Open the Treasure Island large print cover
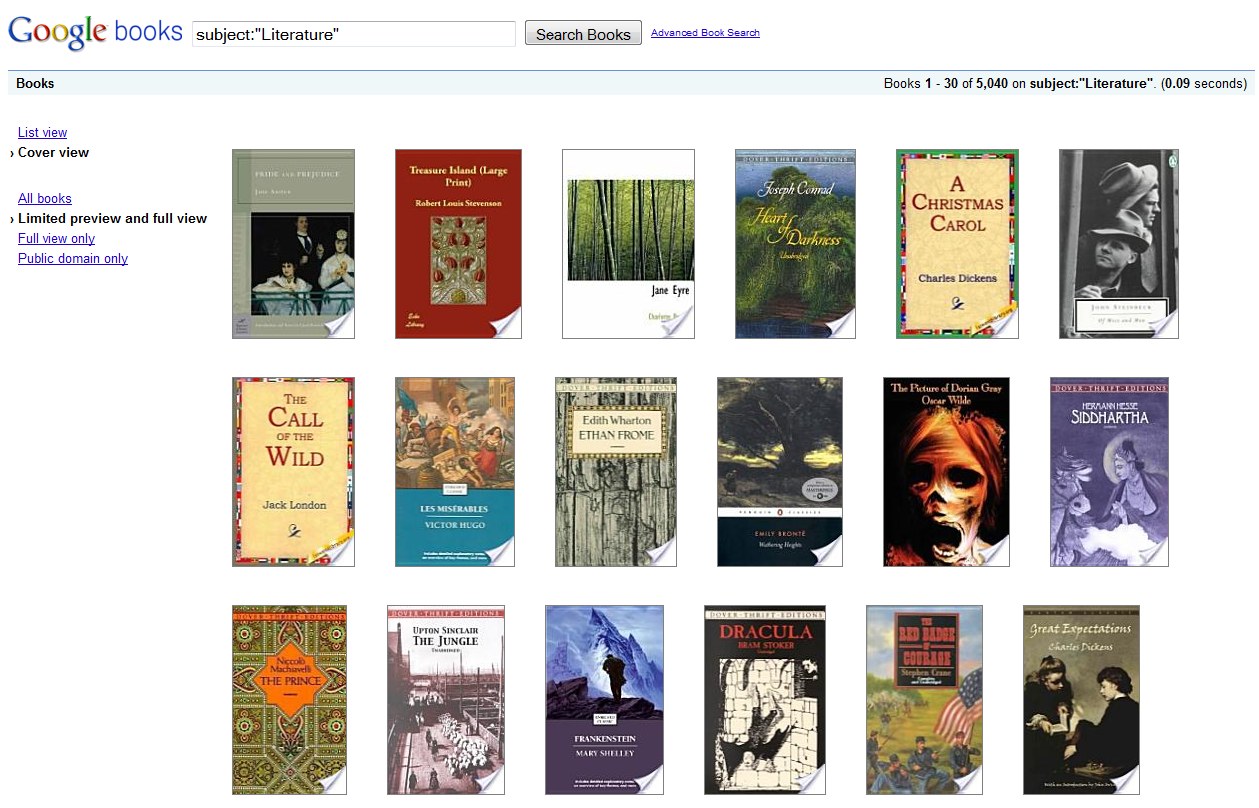 [x=458, y=244]
